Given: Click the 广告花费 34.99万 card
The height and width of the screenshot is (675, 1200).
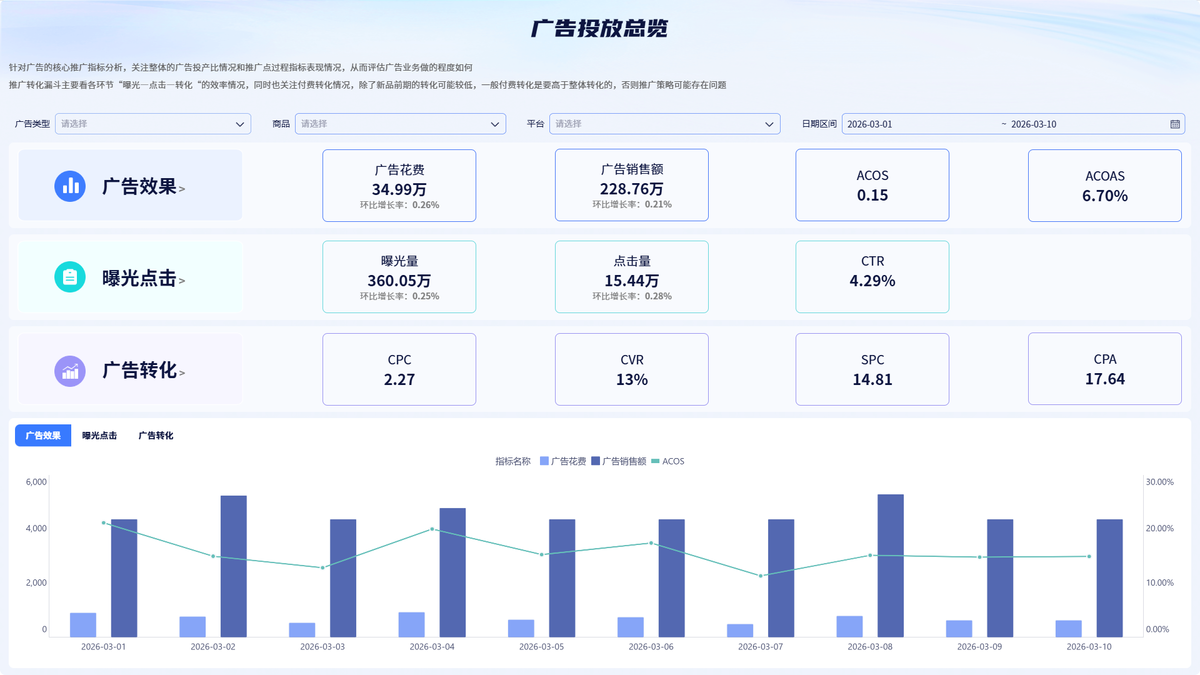Looking at the screenshot, I should tap(399, 185).
